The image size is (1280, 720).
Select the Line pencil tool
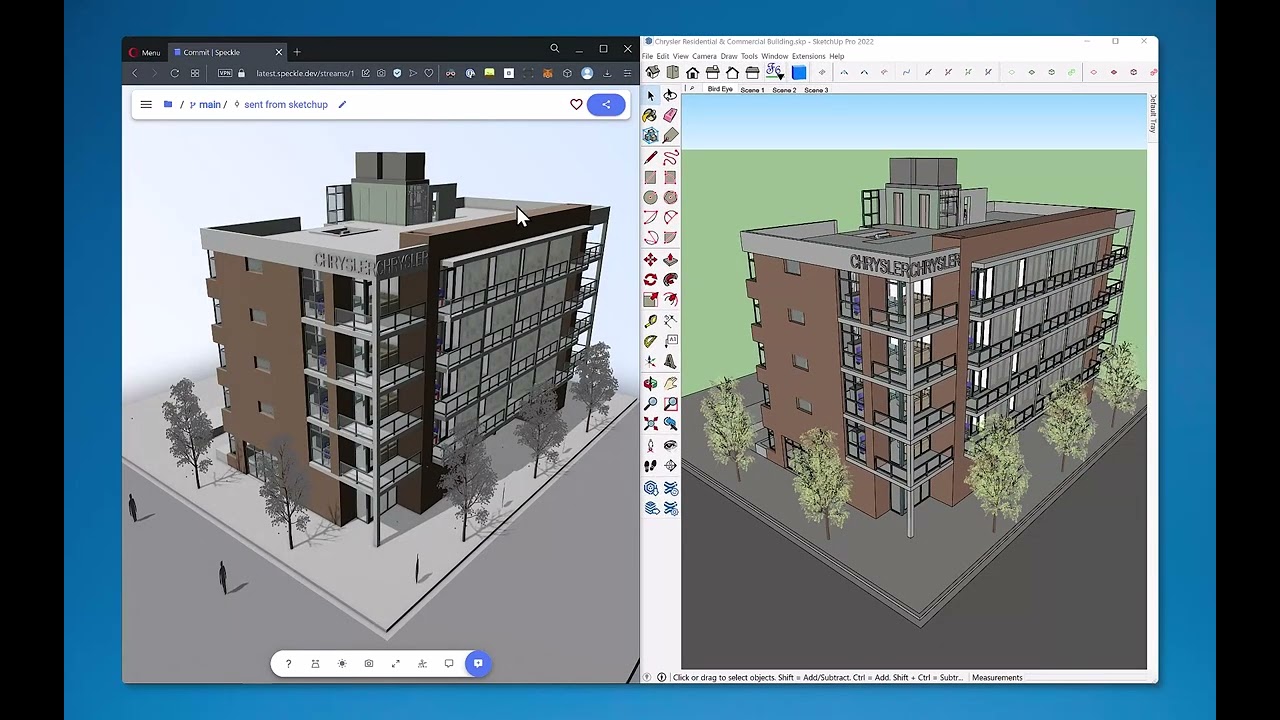coord(651,157)
